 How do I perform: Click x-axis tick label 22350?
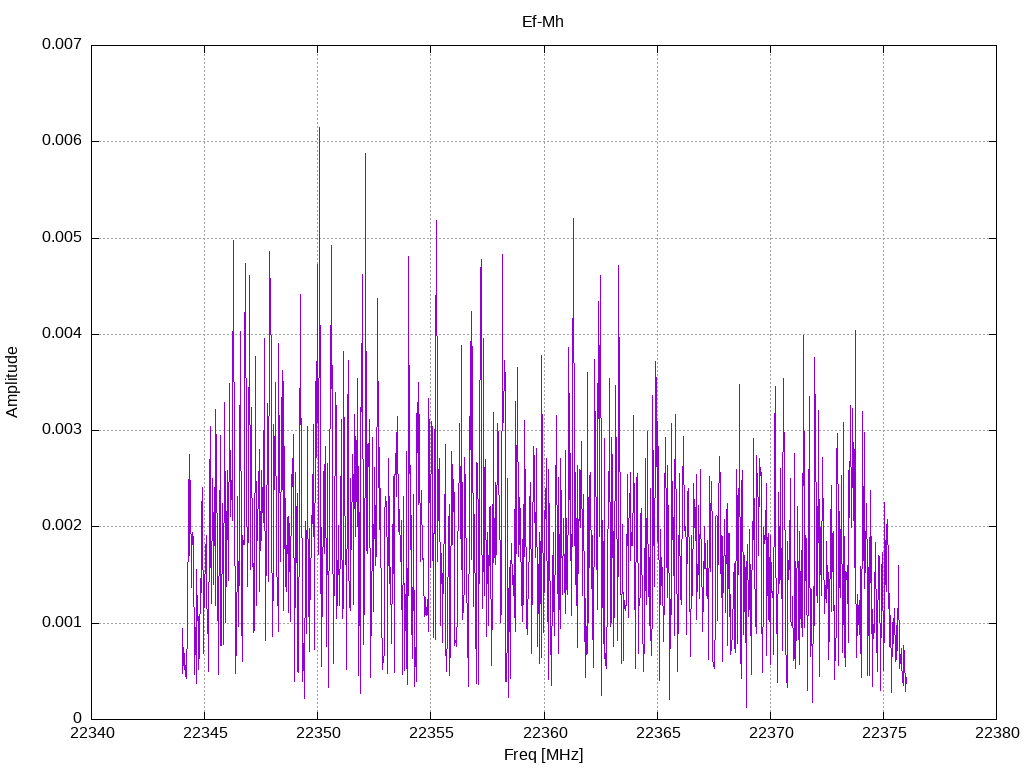pos(318,733)
